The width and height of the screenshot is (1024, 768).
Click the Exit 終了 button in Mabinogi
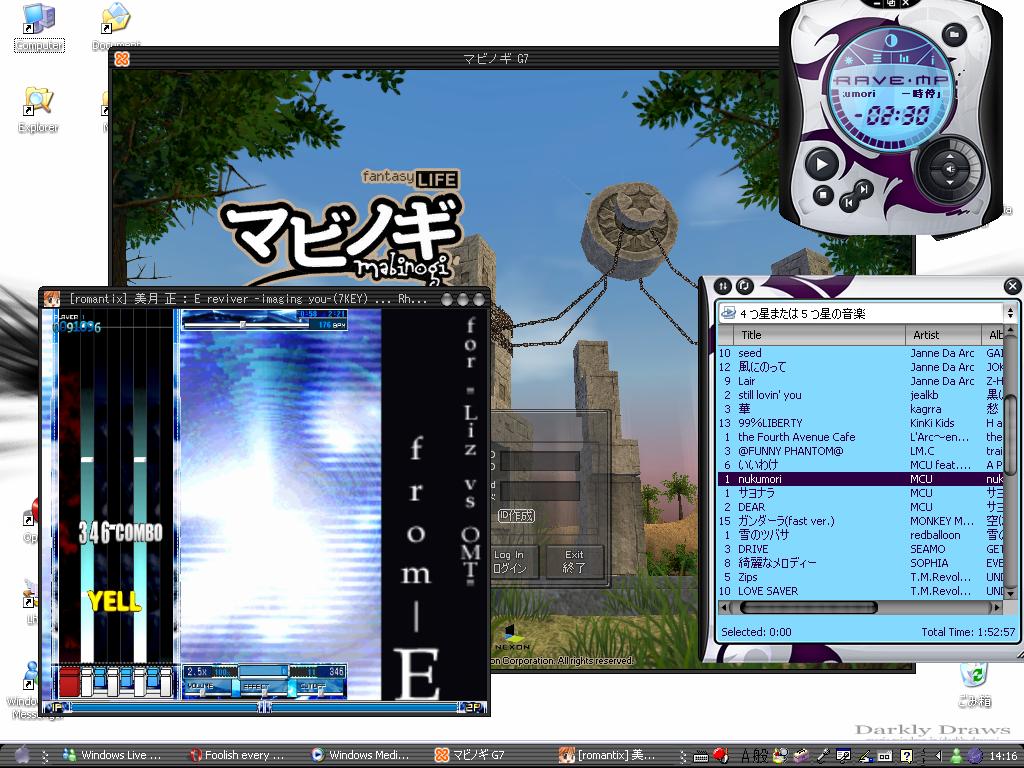[574, 561]
